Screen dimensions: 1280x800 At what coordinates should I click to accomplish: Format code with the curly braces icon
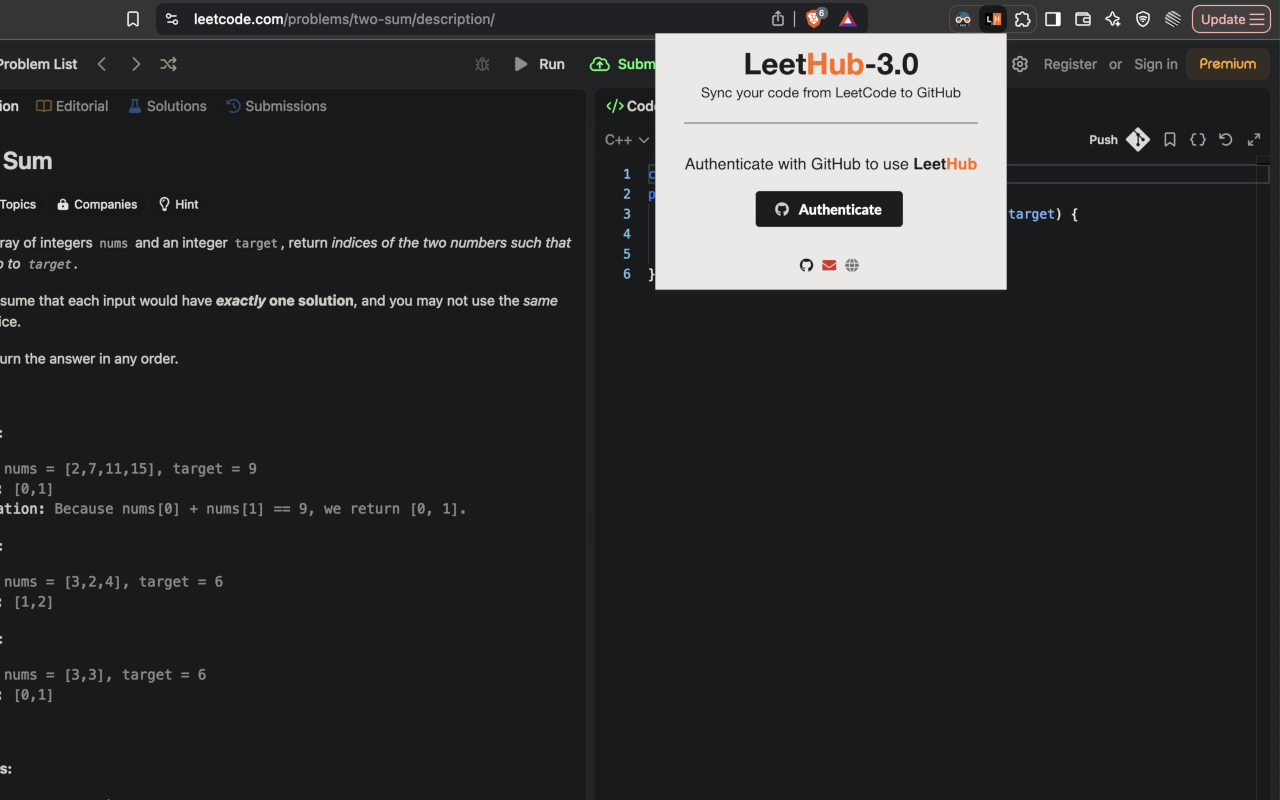click(1198, 140)
